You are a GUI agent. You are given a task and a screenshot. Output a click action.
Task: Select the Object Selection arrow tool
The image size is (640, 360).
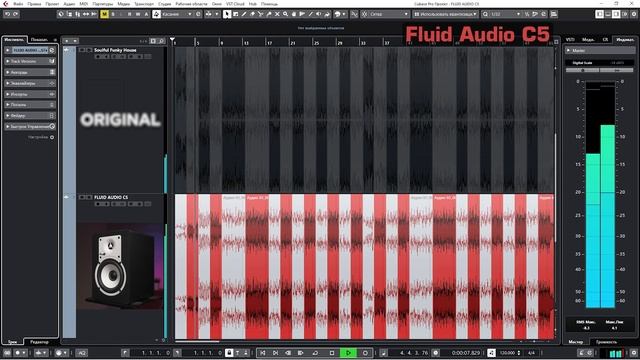(x=227, y=14)
